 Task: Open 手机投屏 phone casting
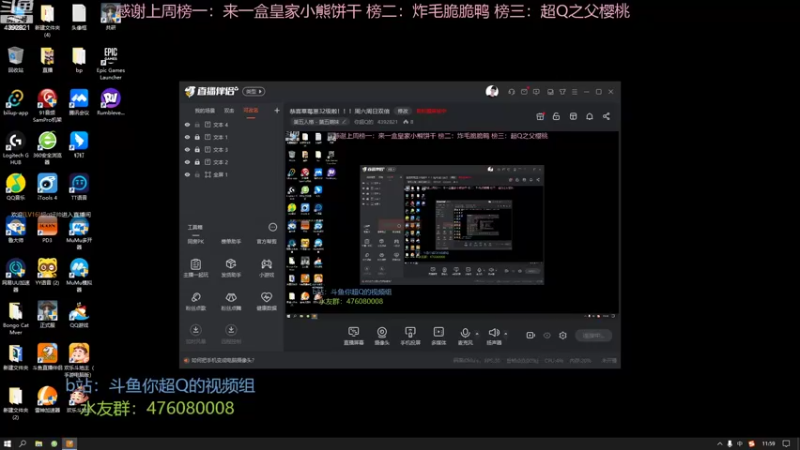coord(410,336)
